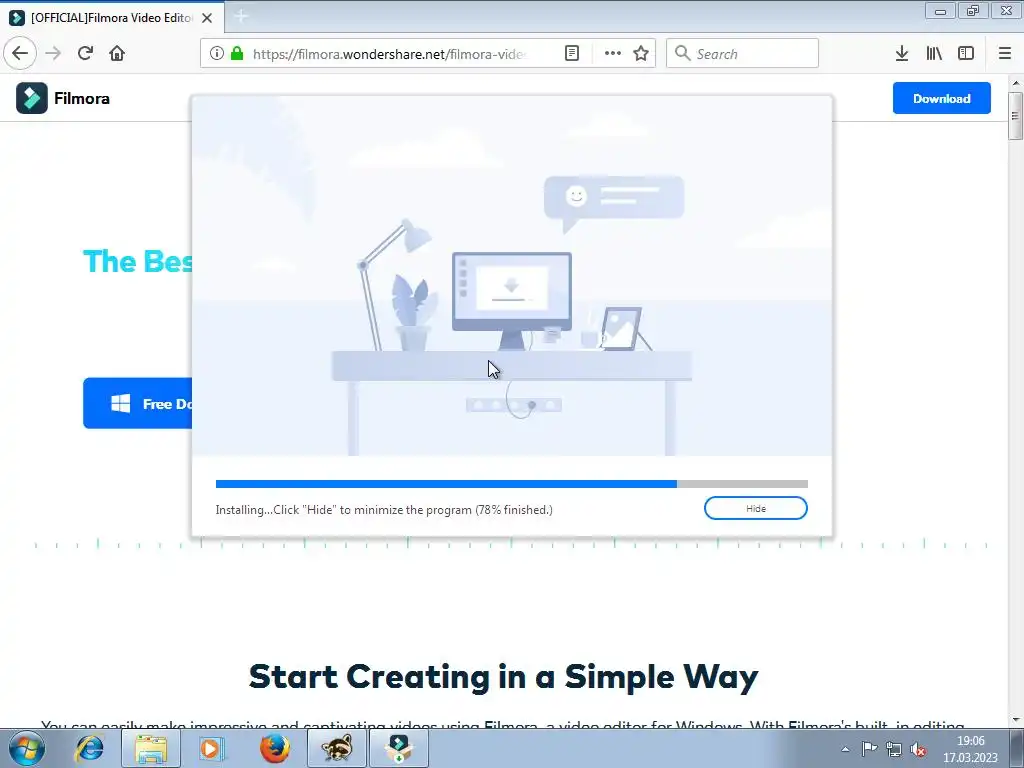Go to the Firefox home page

pyautogui.click(x=117, y=53)
